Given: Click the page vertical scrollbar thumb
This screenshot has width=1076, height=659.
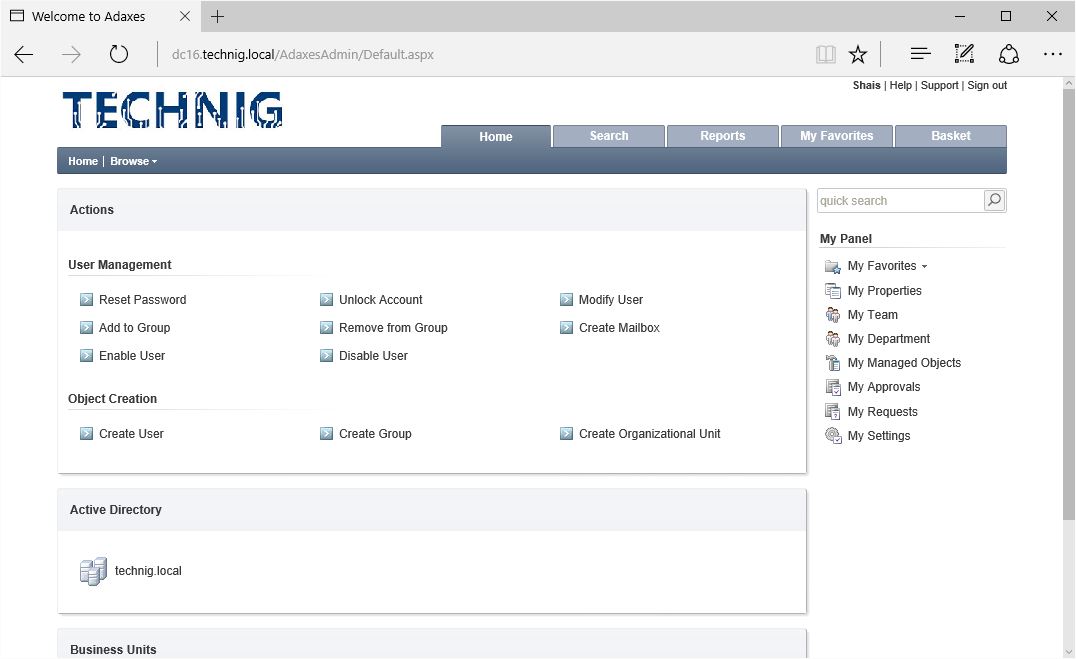Looking at the screenshot, I should click(x=1068, y=303).
